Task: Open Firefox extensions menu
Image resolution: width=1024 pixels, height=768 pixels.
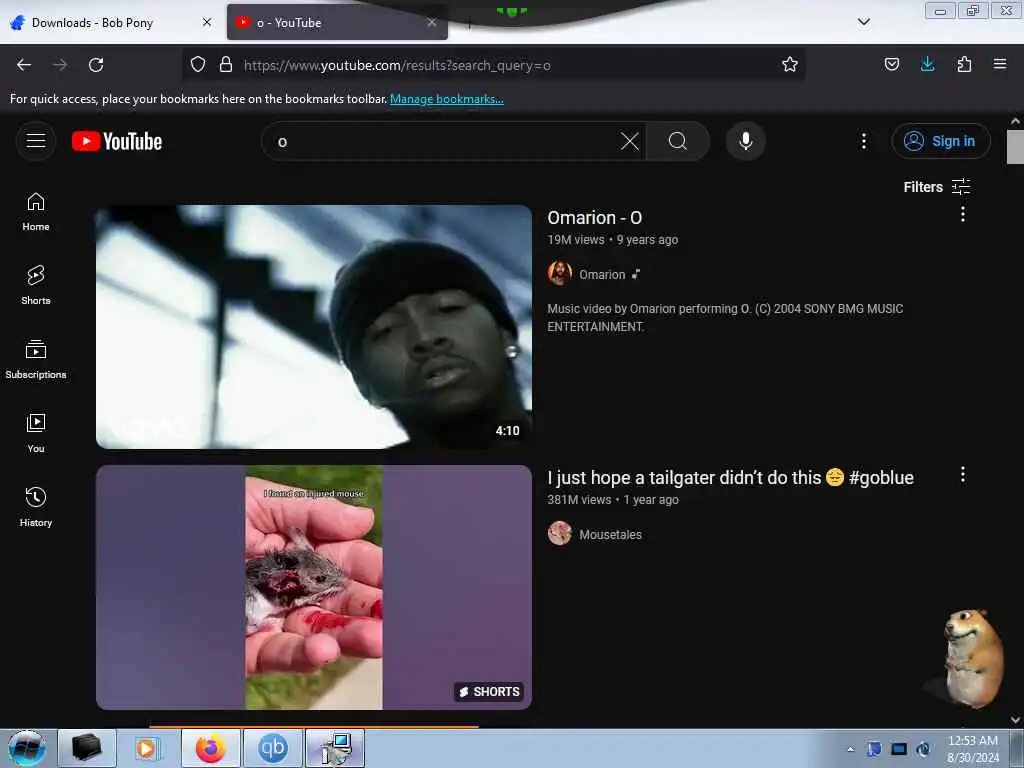Action: tap(964, 65)
